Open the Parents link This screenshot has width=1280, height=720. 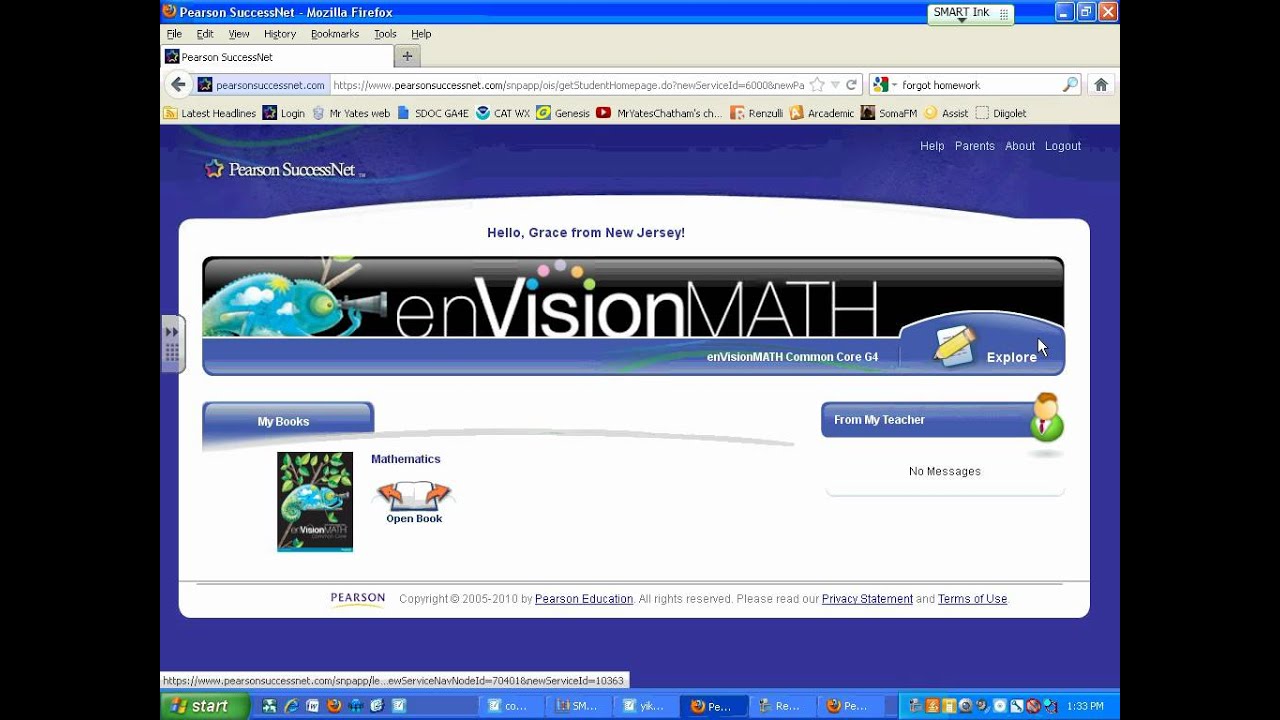pyautogui.click(x=975, y=146)
